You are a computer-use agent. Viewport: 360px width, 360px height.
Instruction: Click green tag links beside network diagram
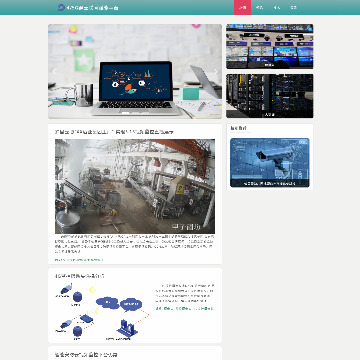(184, 309)
